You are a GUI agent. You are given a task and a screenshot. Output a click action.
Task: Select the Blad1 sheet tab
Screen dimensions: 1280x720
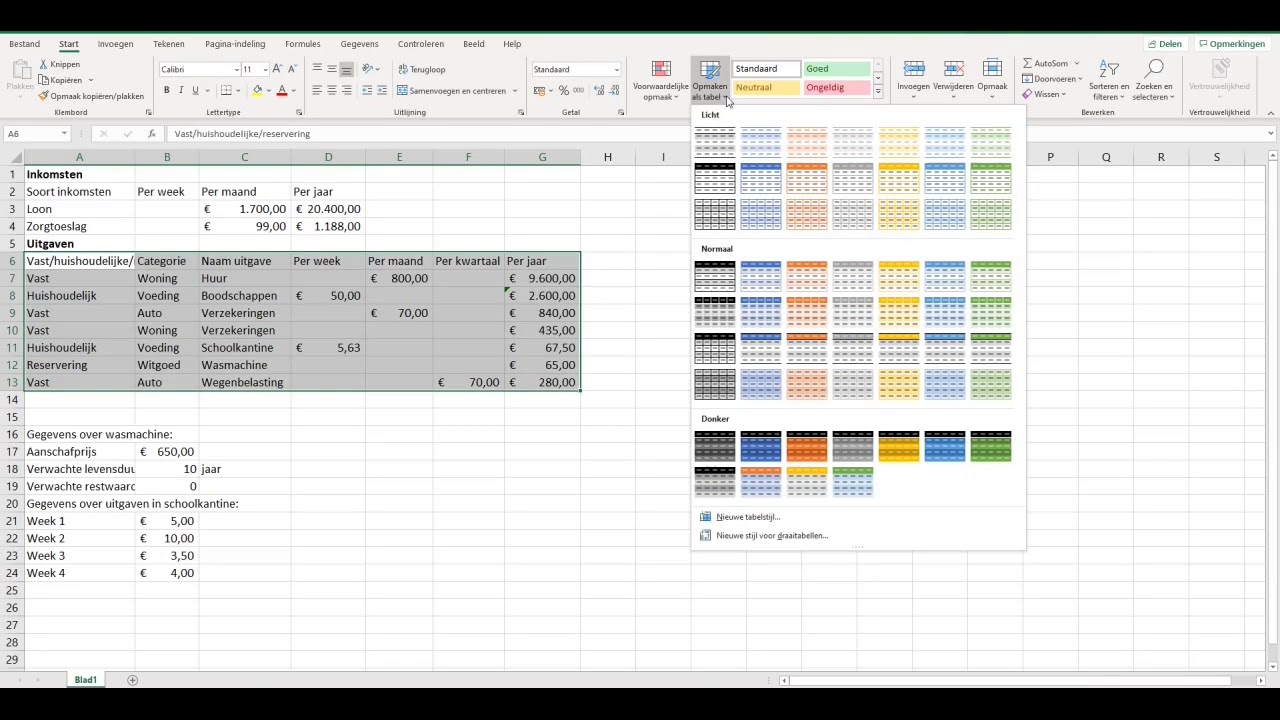(x=85, y=679)
